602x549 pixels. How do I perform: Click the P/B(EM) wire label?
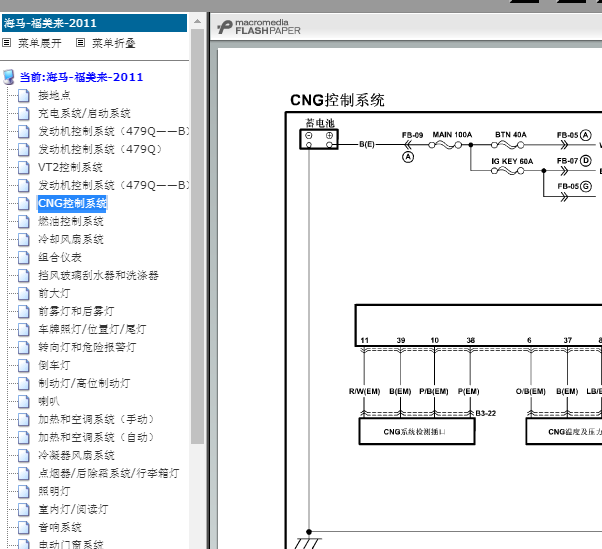(x=434, y=391)
